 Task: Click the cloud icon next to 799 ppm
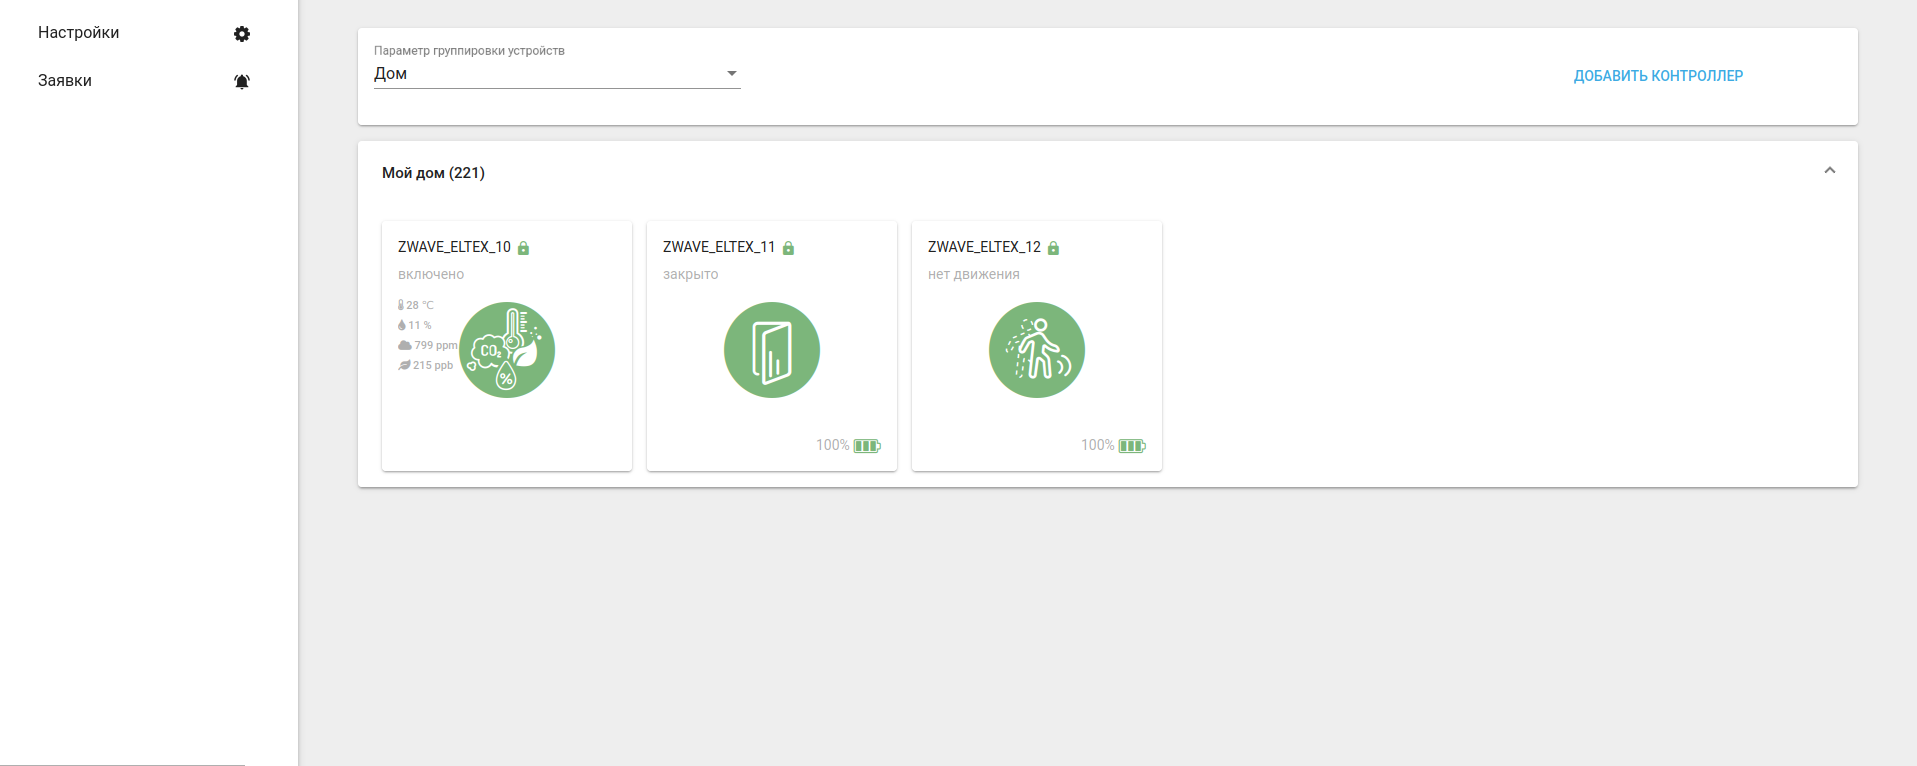[x=405, y=345]
